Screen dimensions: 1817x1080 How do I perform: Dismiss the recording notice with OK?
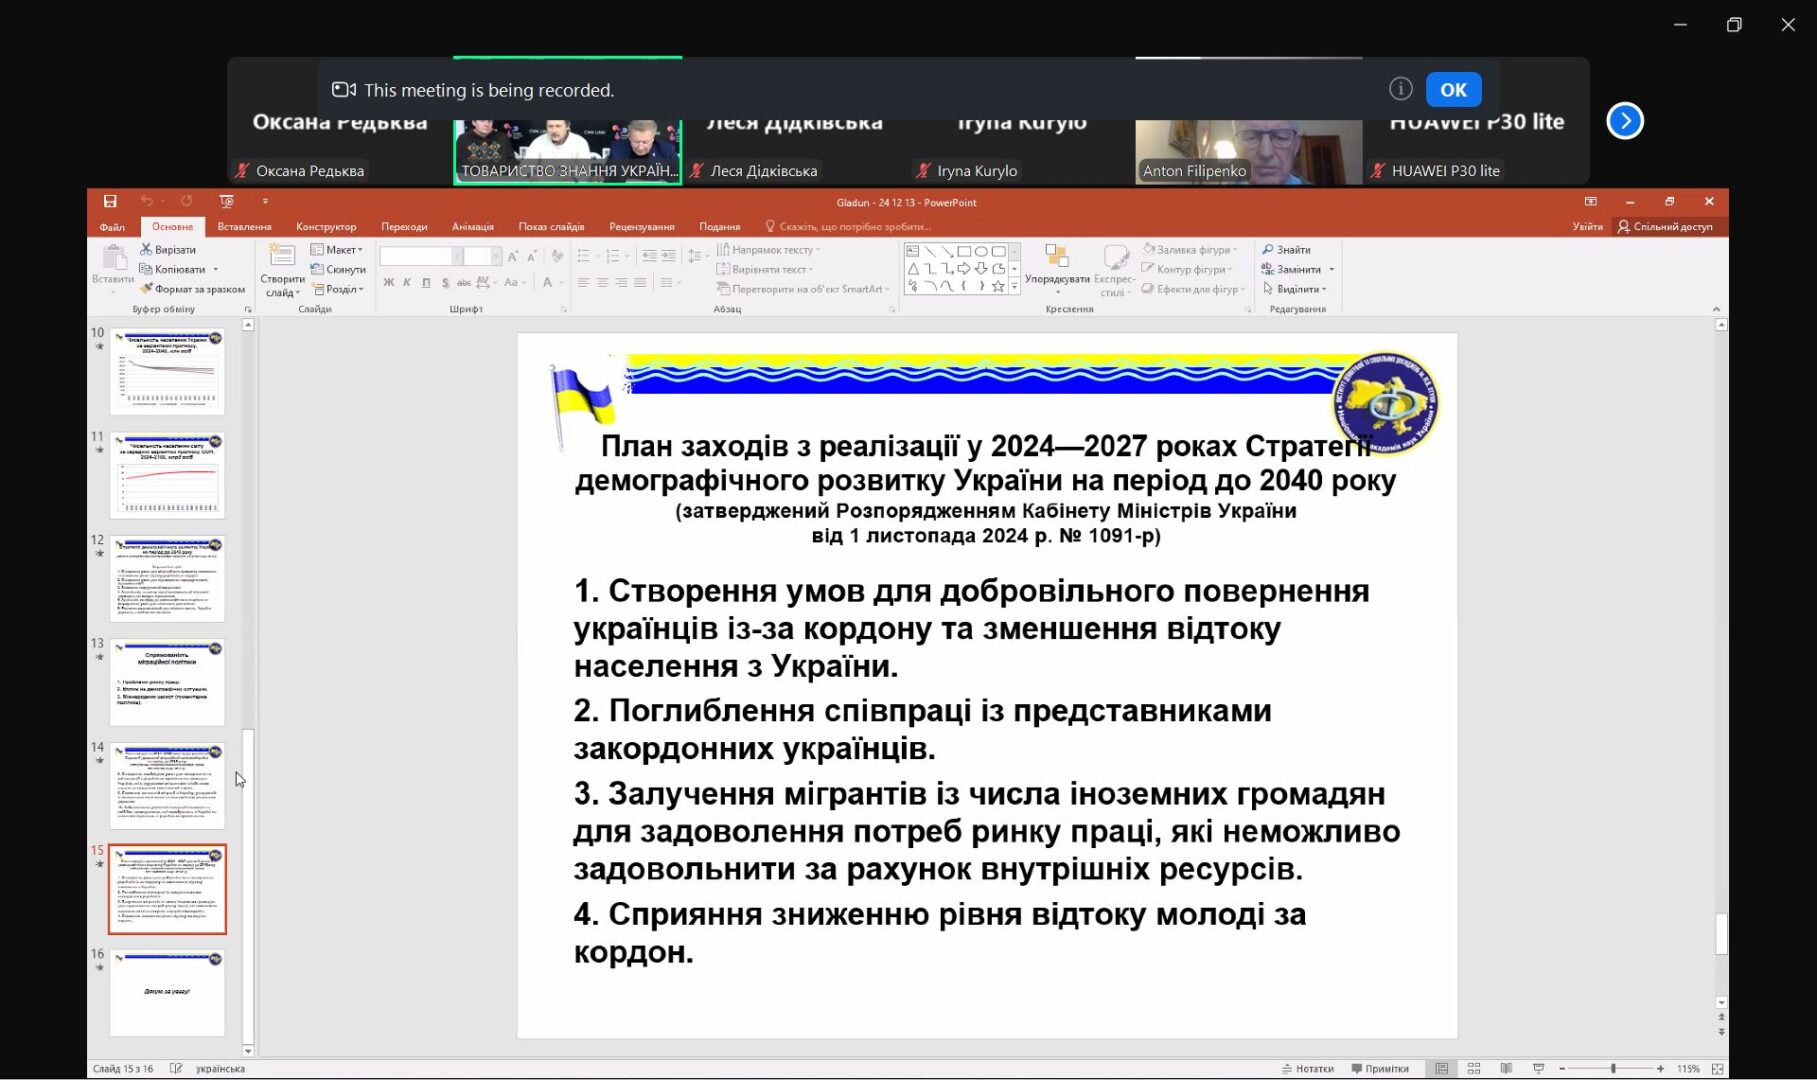[1453, 89]
